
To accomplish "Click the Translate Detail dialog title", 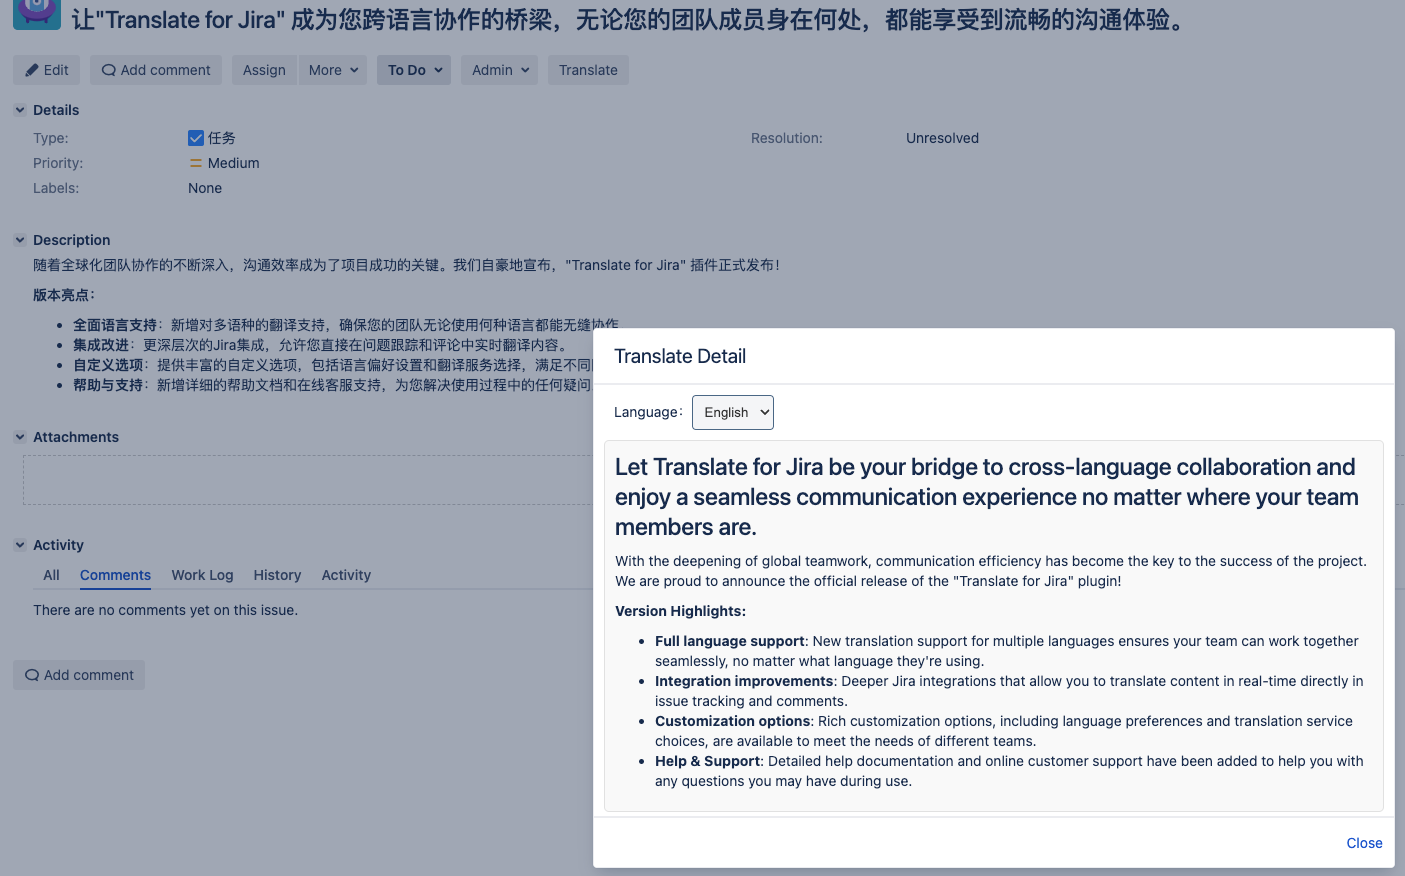I will 680,356.
